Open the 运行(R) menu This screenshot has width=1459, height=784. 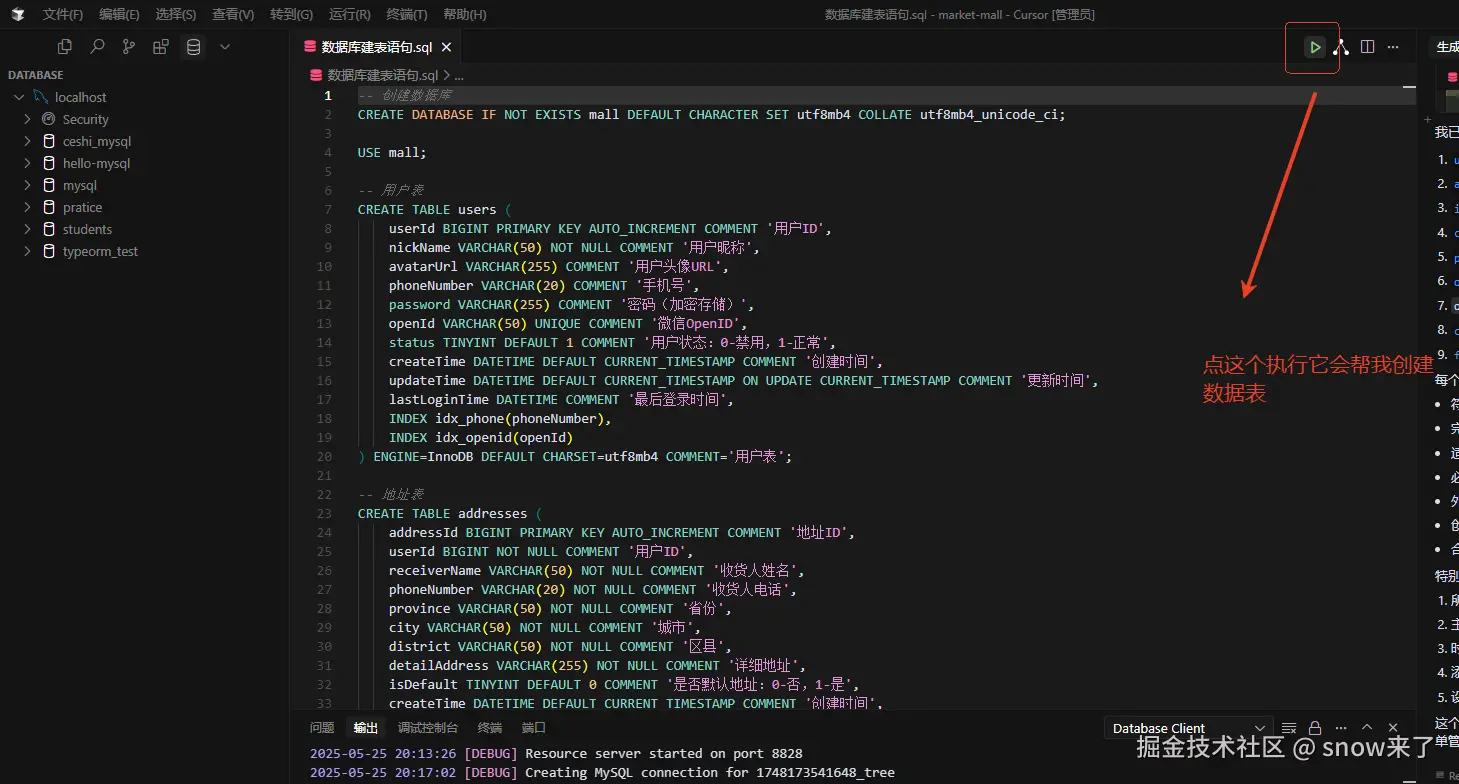click(349, 14)
